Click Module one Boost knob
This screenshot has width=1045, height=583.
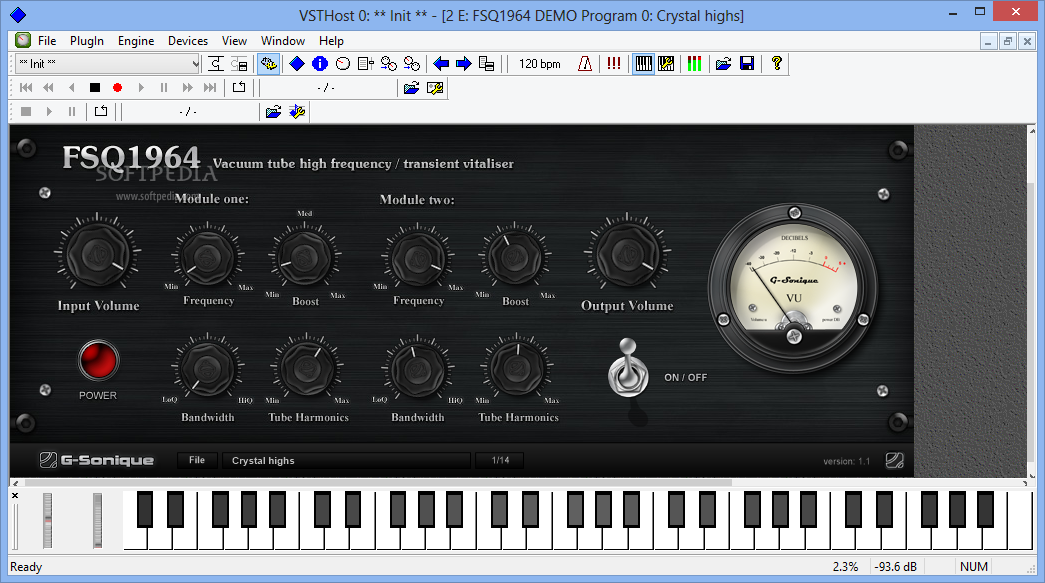tap(305, 257)
